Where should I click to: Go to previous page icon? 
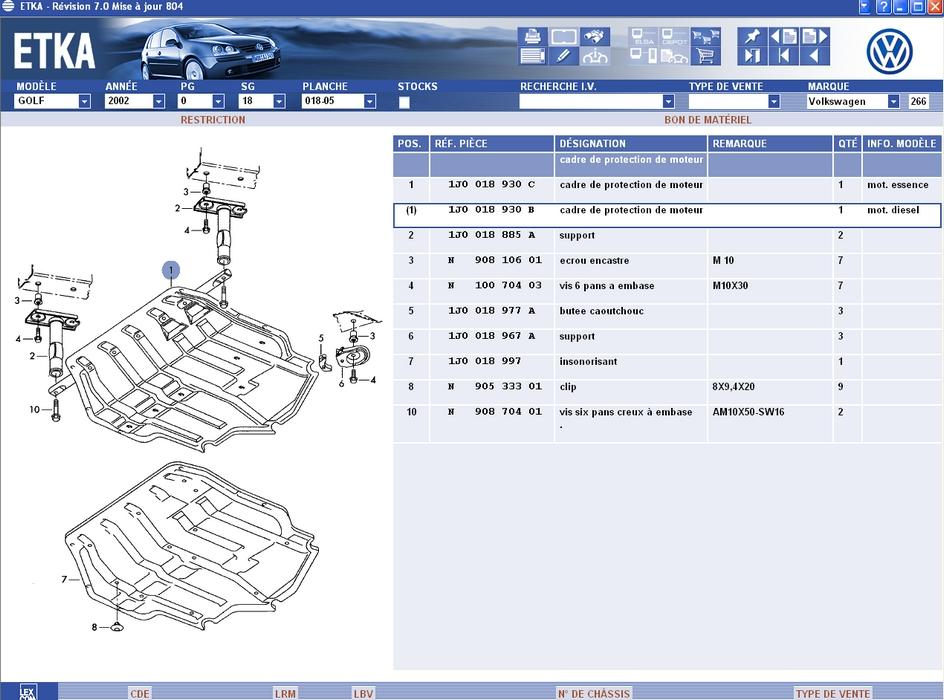click(x=784, y=37)
